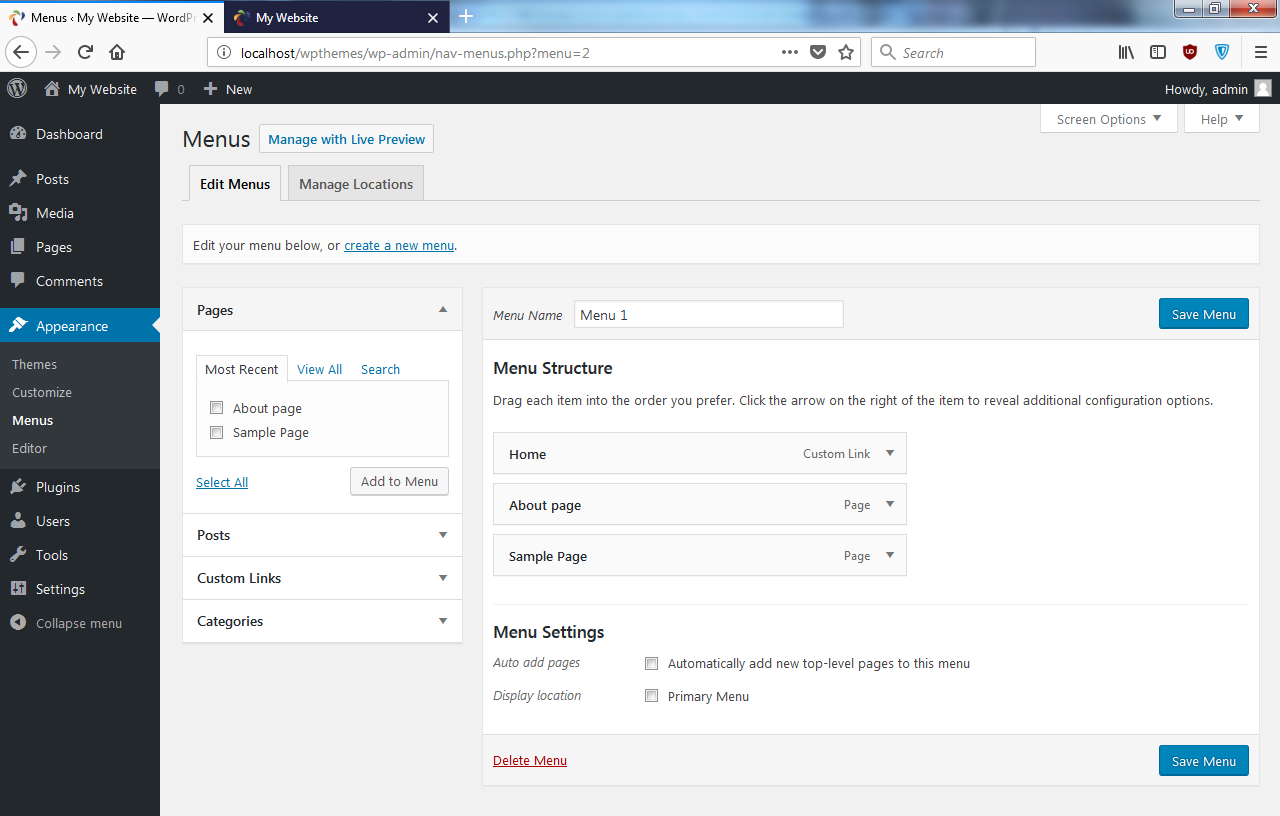
Task: Enable Primary Menu display location
Action: 652,696
